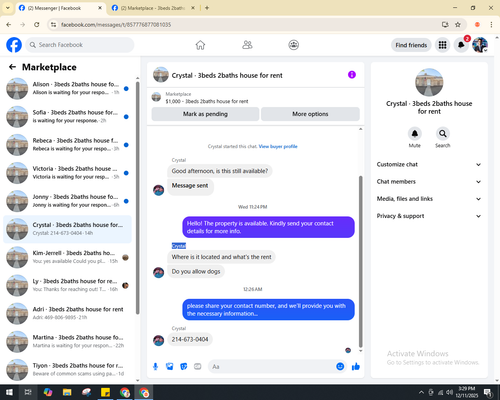Open the Windows Start menu

pos(9,392)
